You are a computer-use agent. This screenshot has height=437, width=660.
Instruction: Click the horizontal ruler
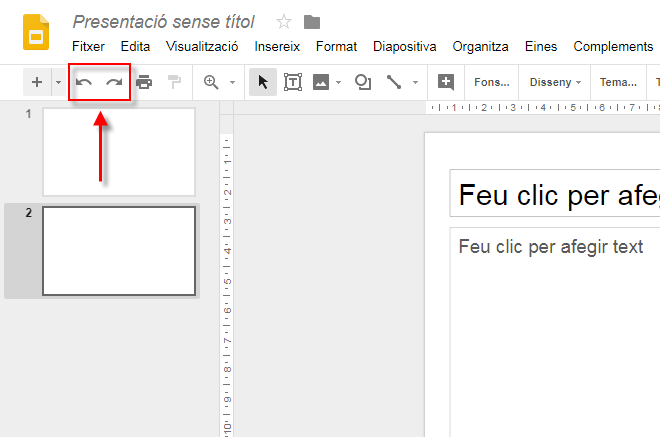(x=543, y=108)
